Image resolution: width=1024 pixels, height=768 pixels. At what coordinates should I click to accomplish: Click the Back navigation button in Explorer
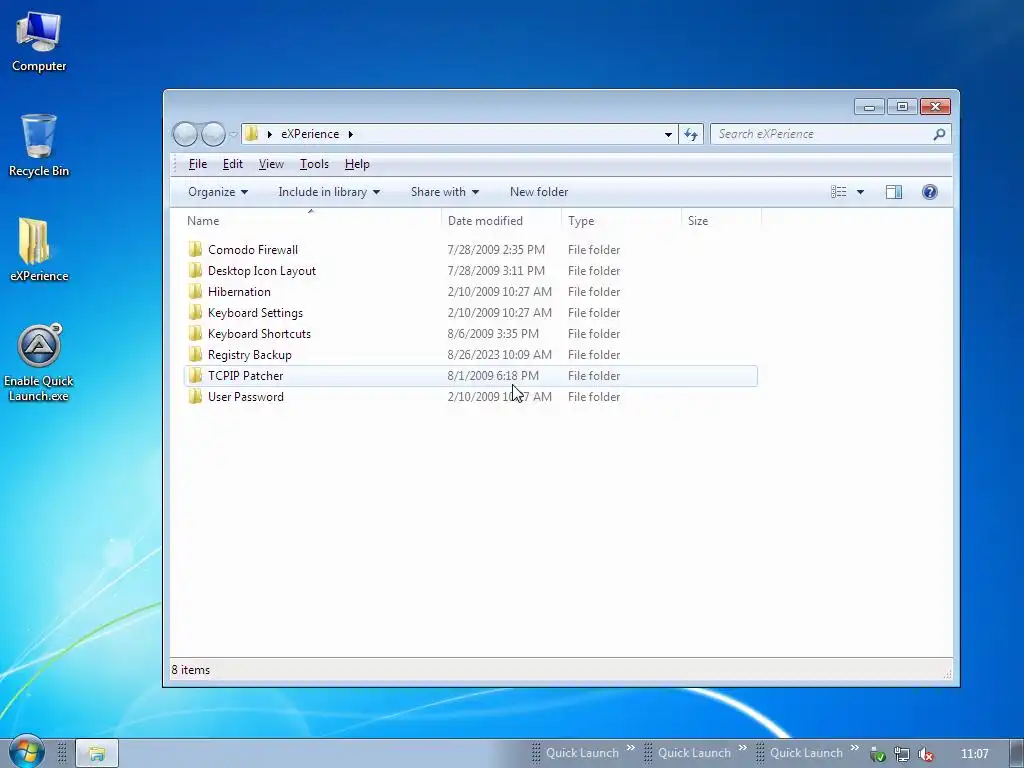(x=185, y=134)
